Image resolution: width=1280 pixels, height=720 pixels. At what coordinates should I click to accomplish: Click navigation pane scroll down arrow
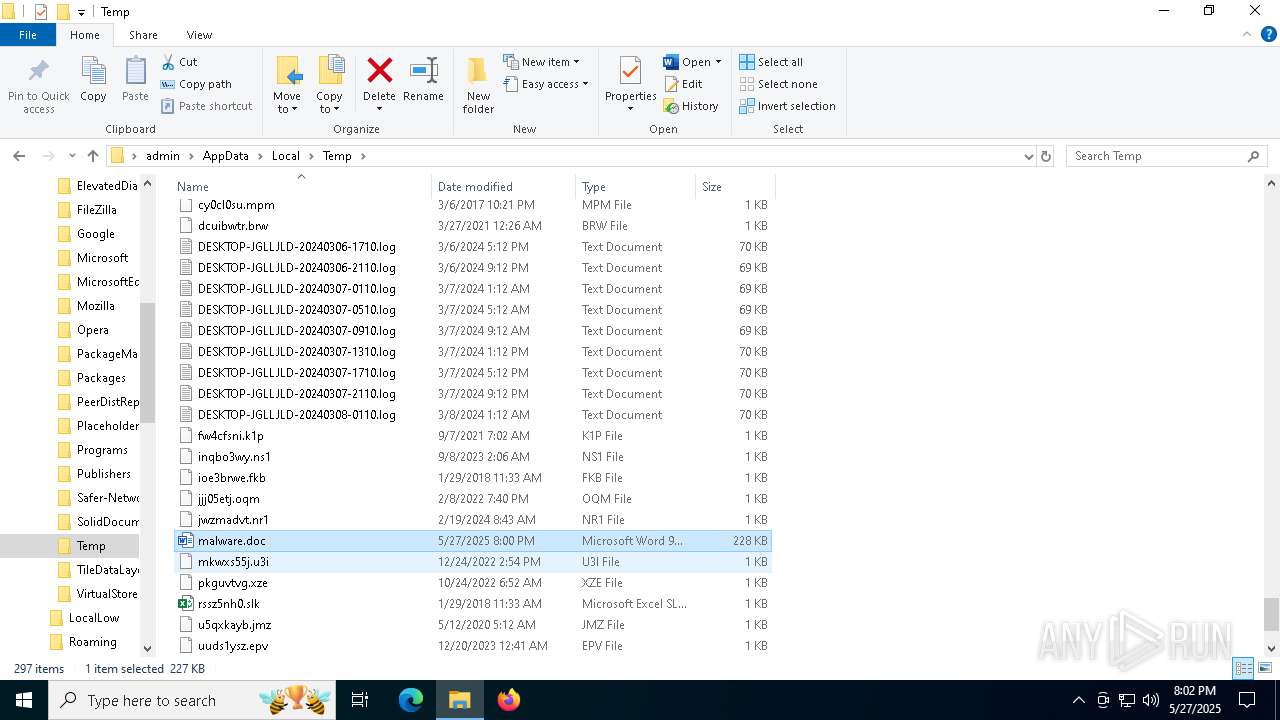pyautogui.click(x=148, y=648)
